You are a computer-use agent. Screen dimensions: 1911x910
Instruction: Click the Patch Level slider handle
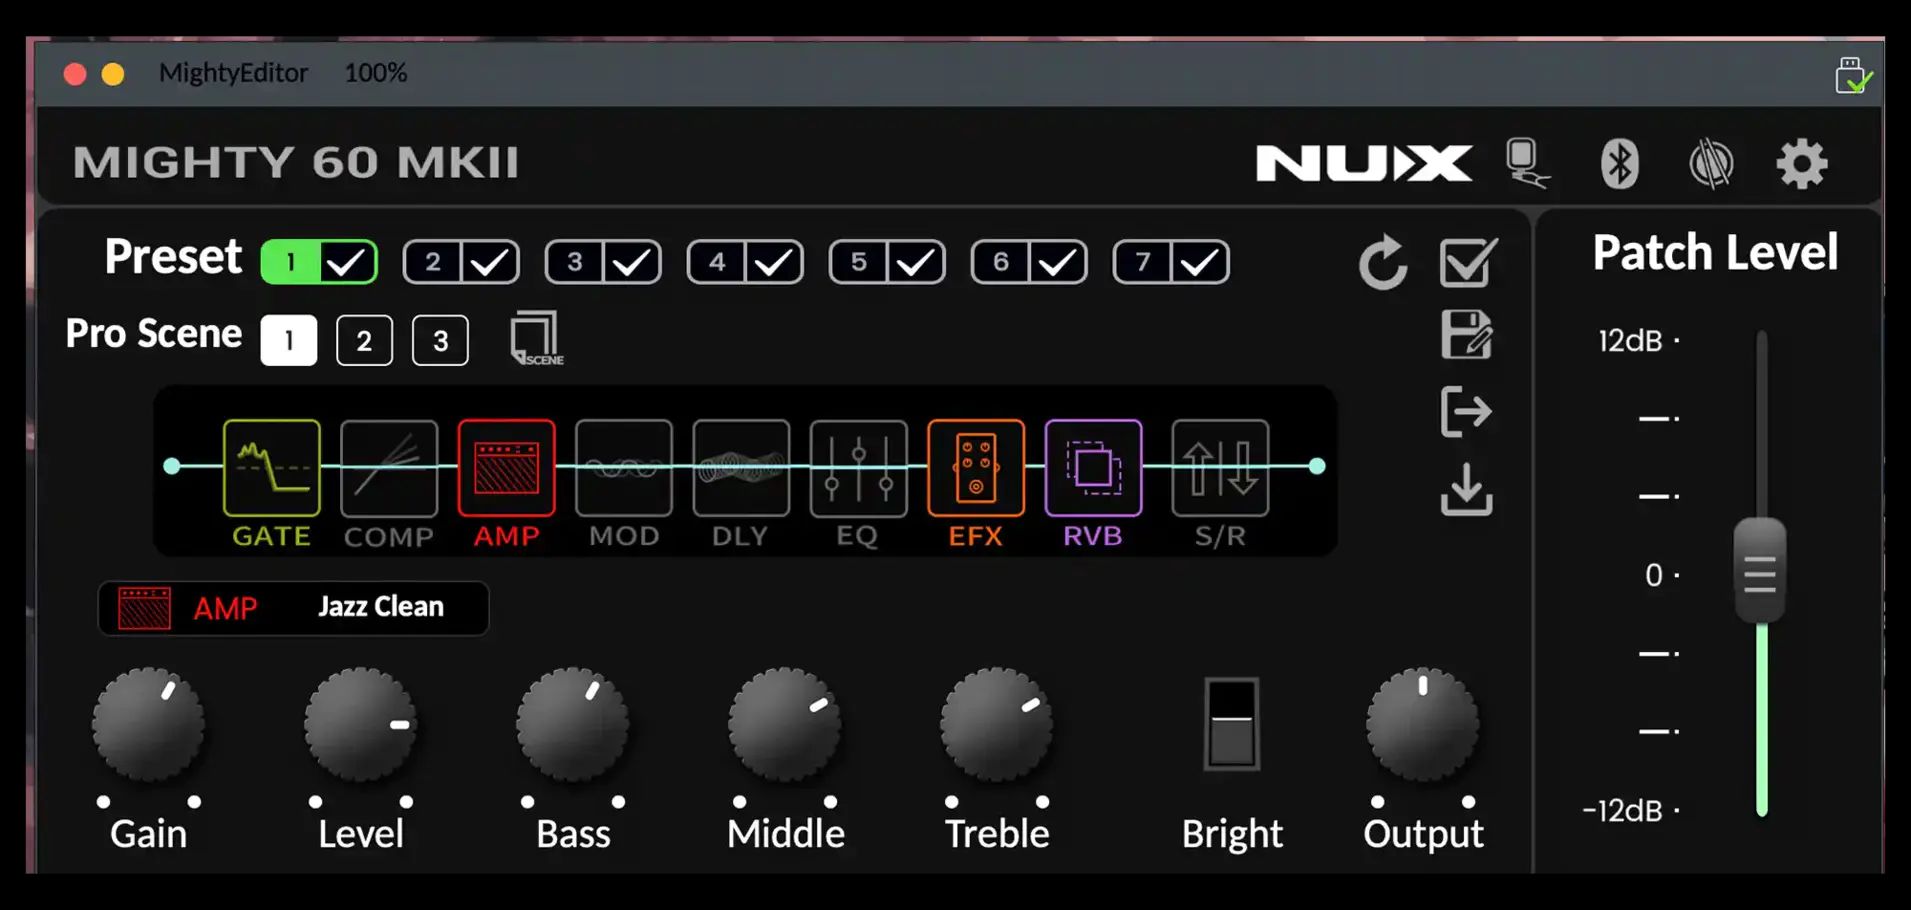tap(1760, 573)
